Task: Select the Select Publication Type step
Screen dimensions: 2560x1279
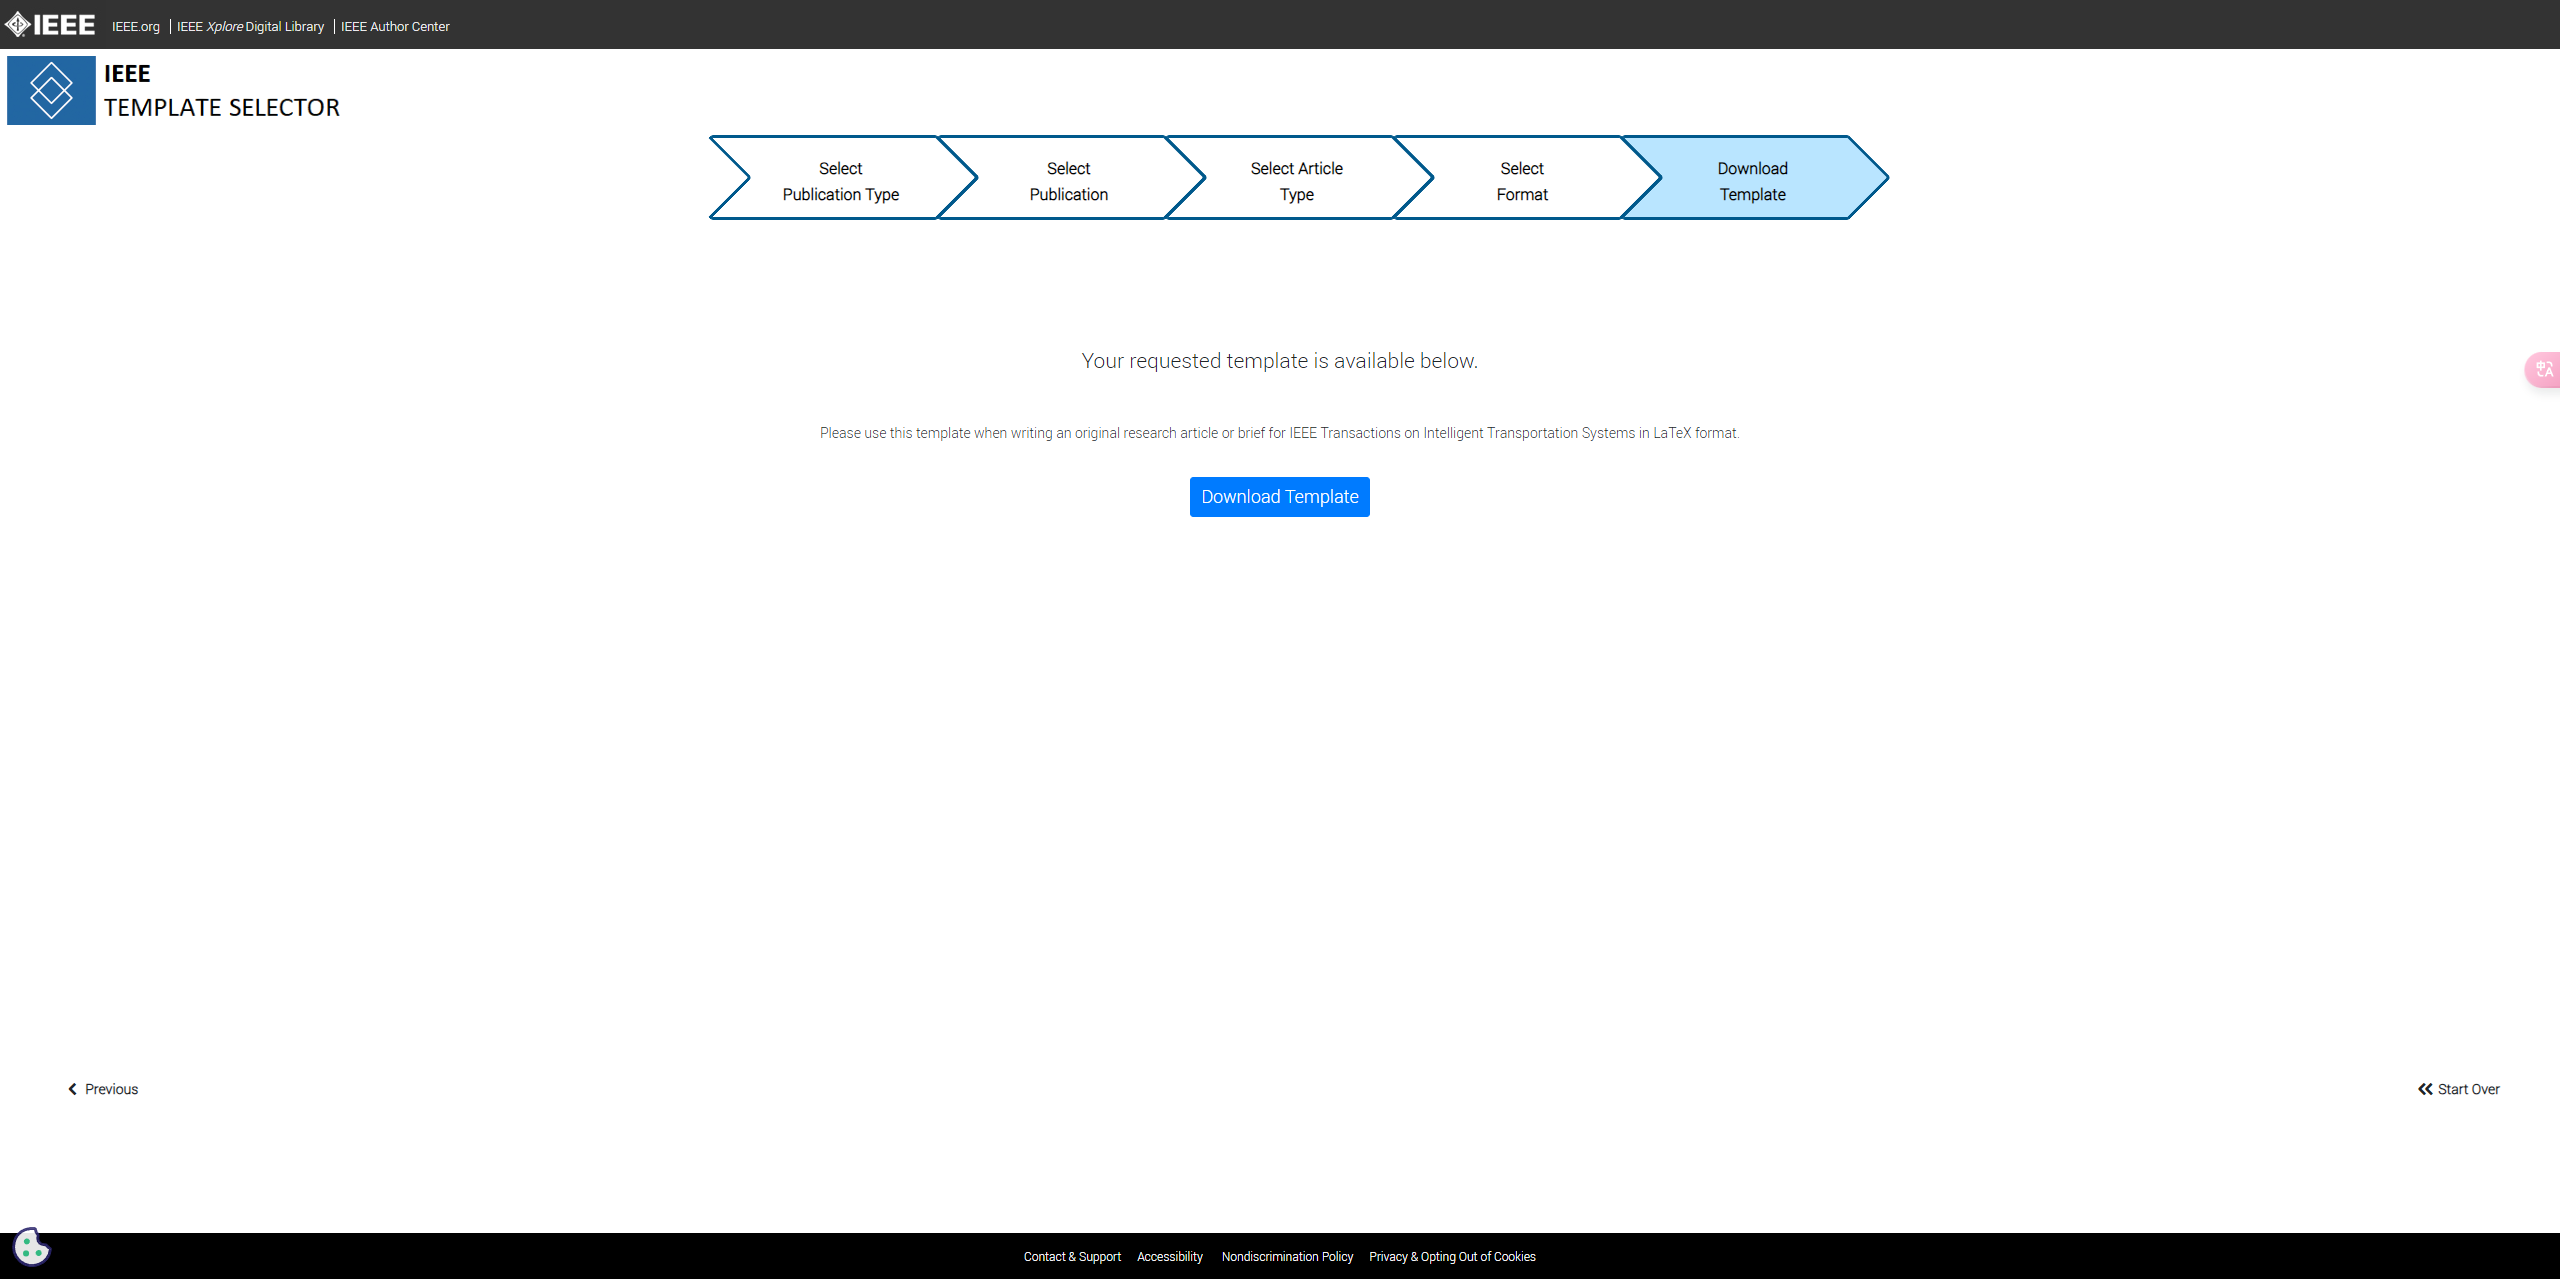Action: pos(838,180)
